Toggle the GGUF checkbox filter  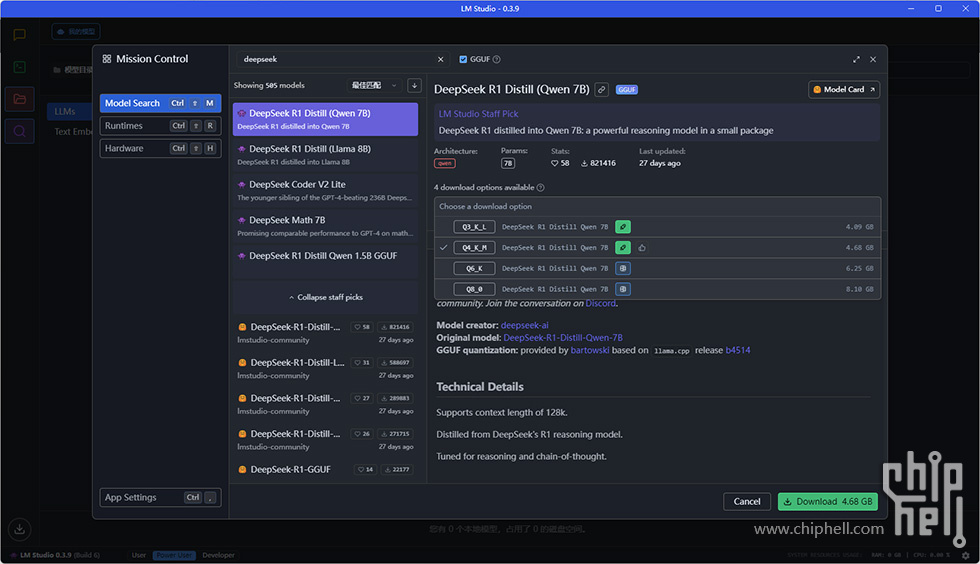(463, 59)
